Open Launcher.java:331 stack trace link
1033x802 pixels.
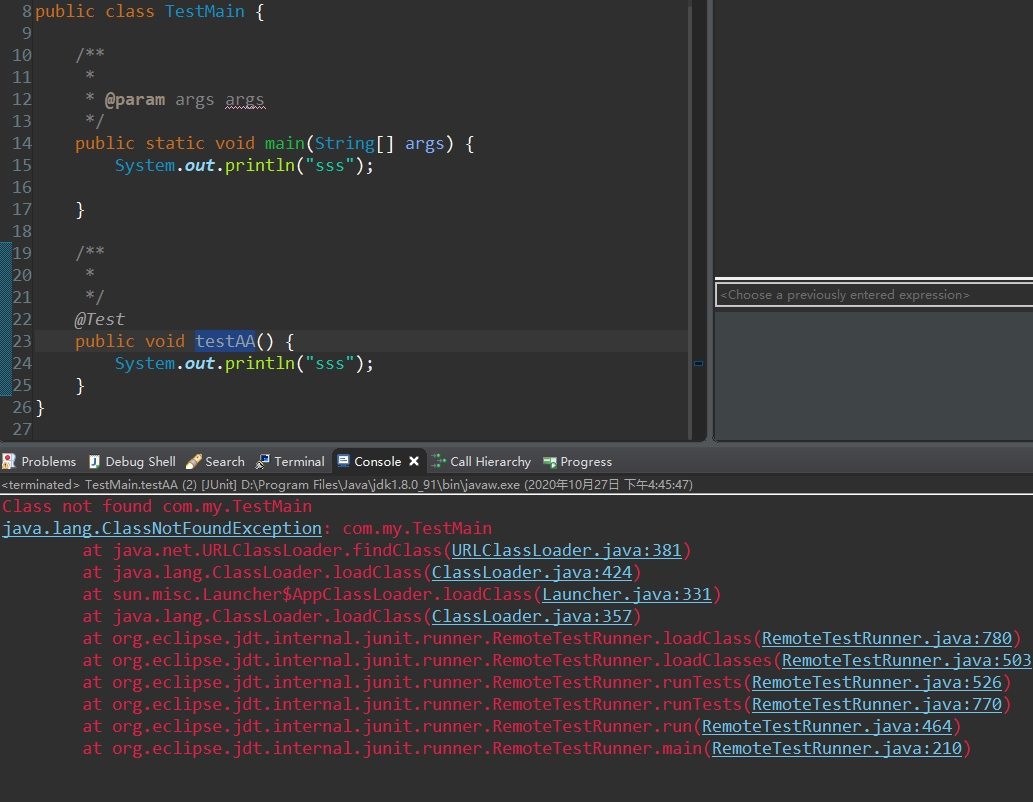pyautogui.click(x=627, y=594)
